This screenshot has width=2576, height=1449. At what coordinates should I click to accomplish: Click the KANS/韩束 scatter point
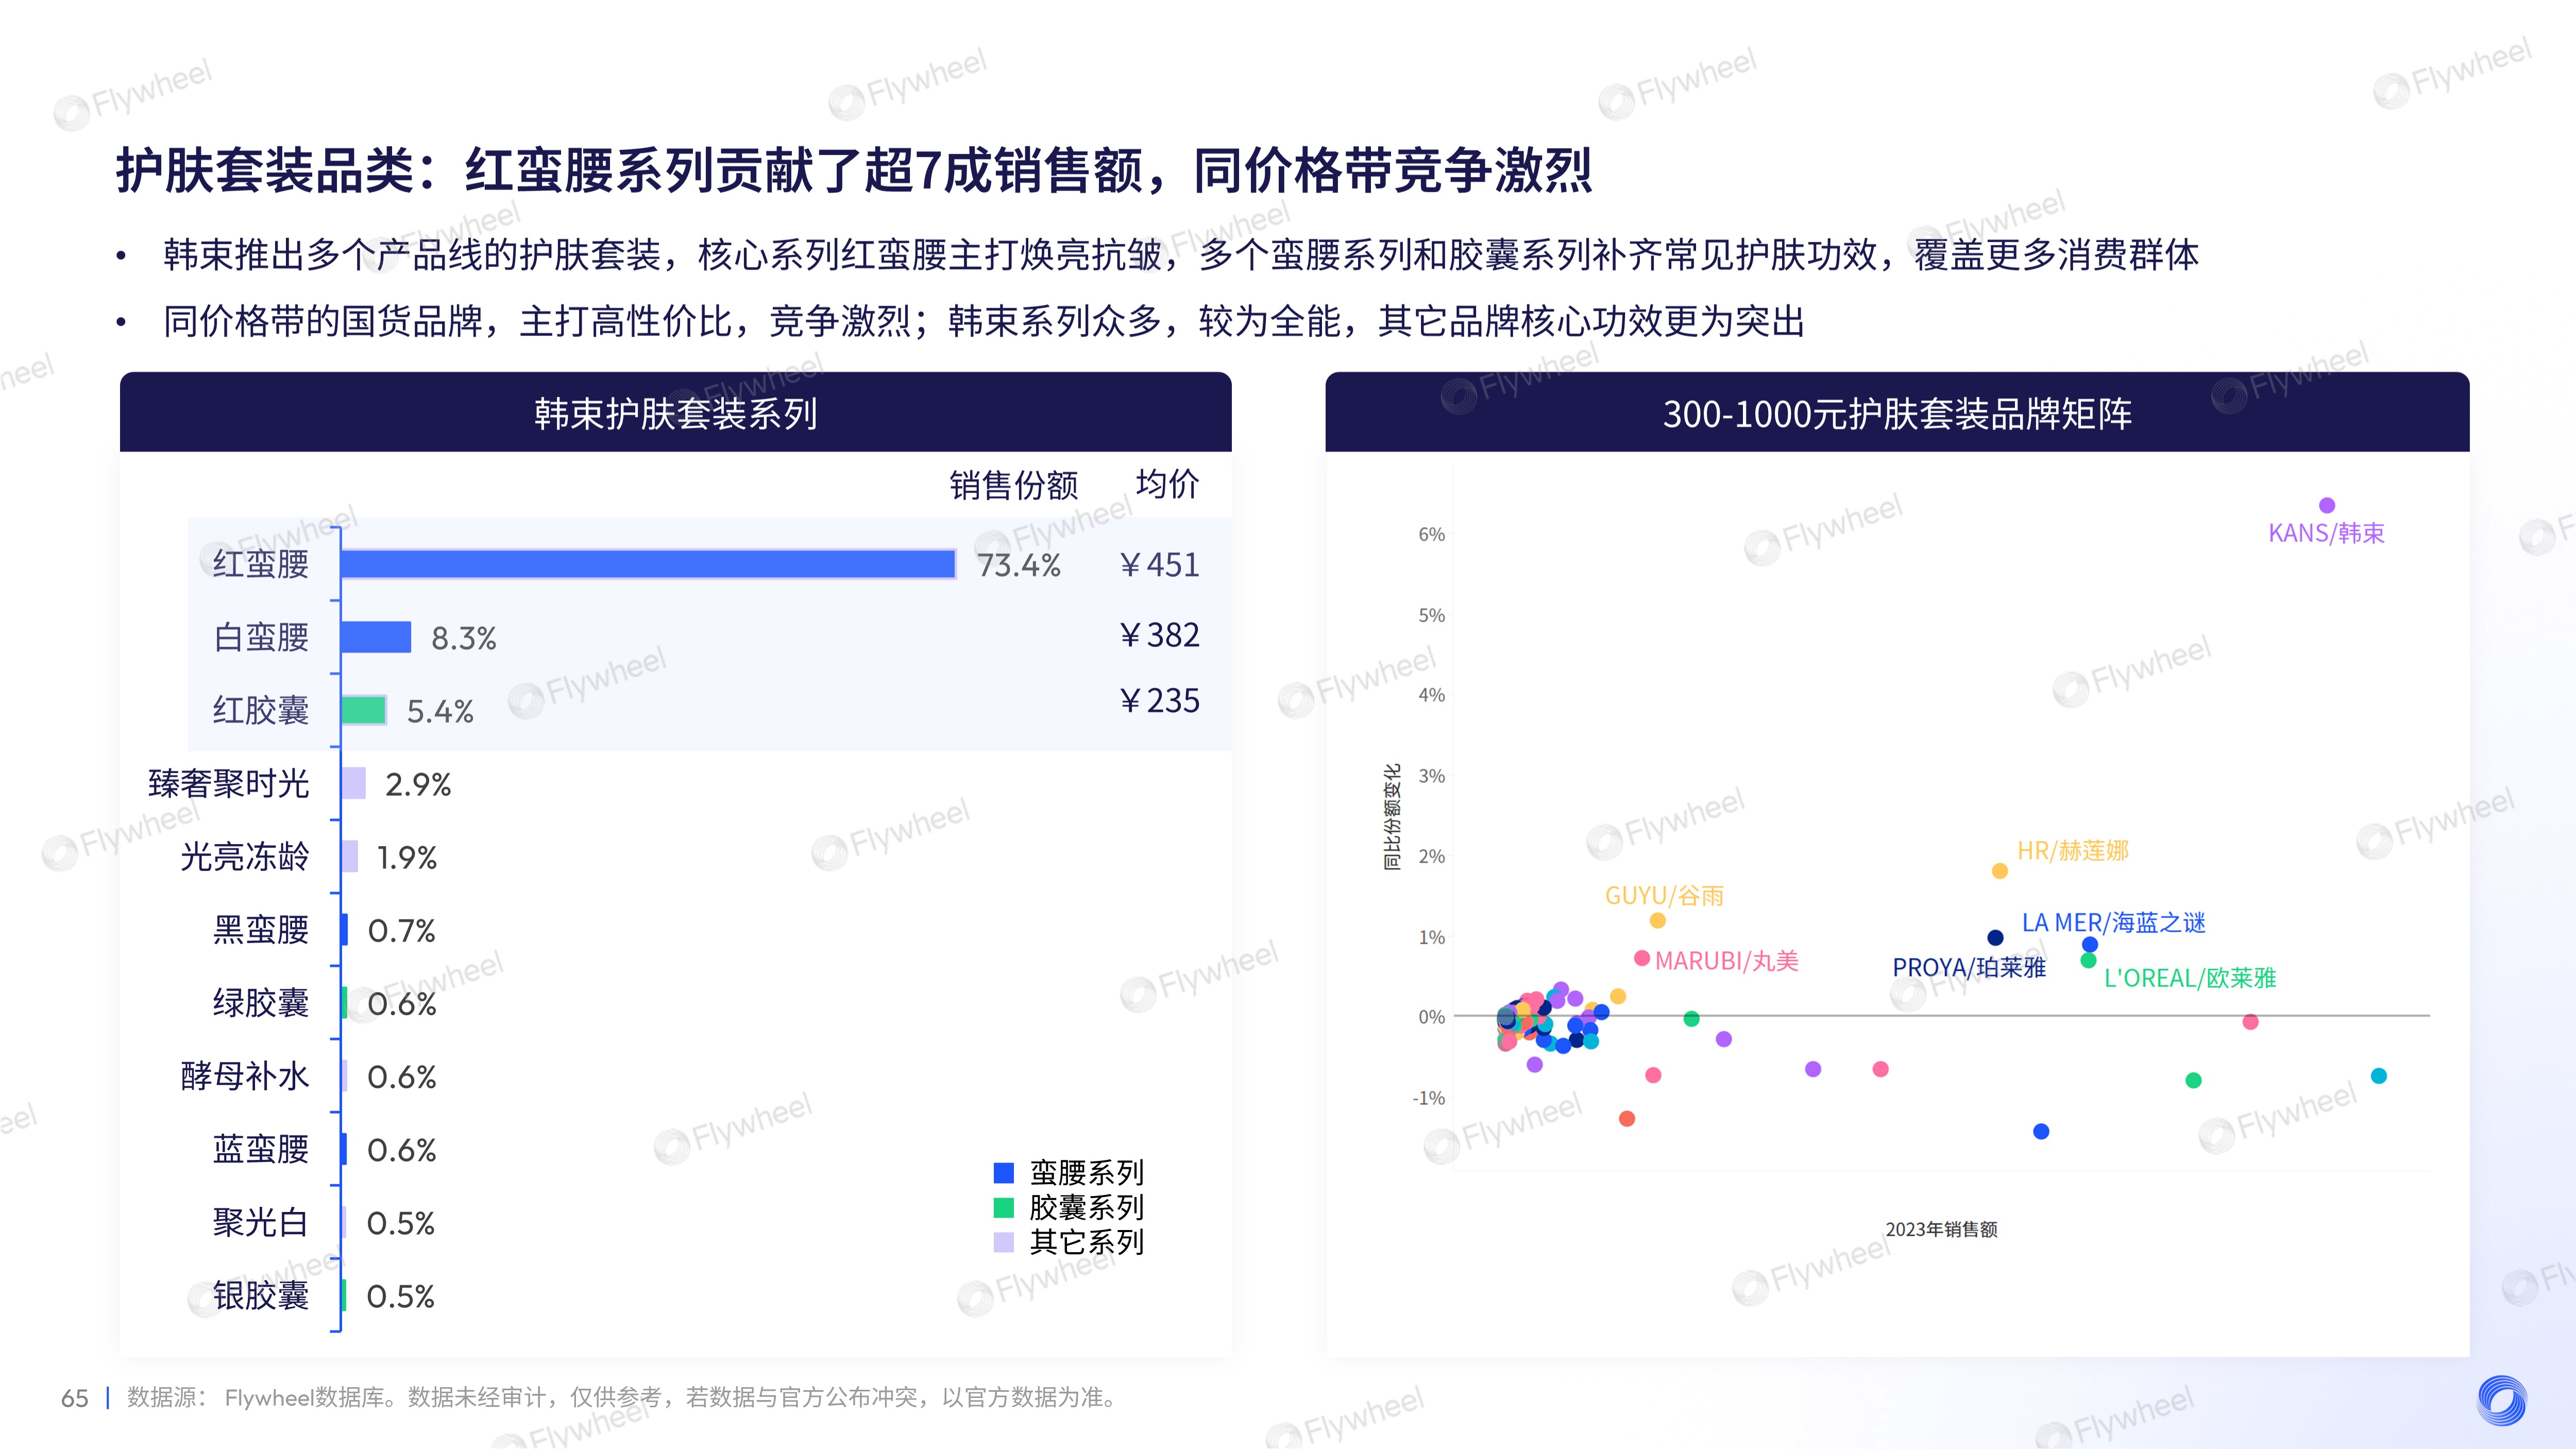pos(2327,505)
